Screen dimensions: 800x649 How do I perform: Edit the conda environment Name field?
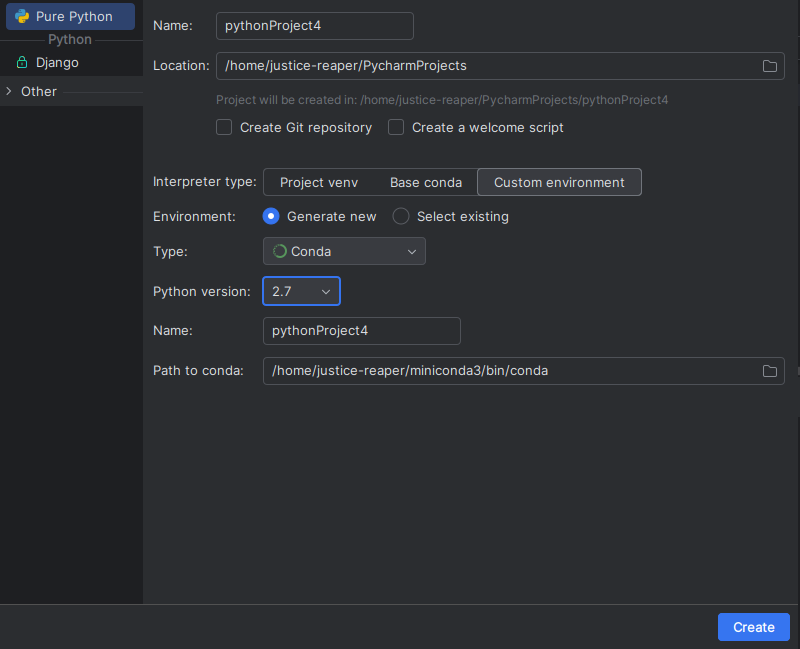362,331
